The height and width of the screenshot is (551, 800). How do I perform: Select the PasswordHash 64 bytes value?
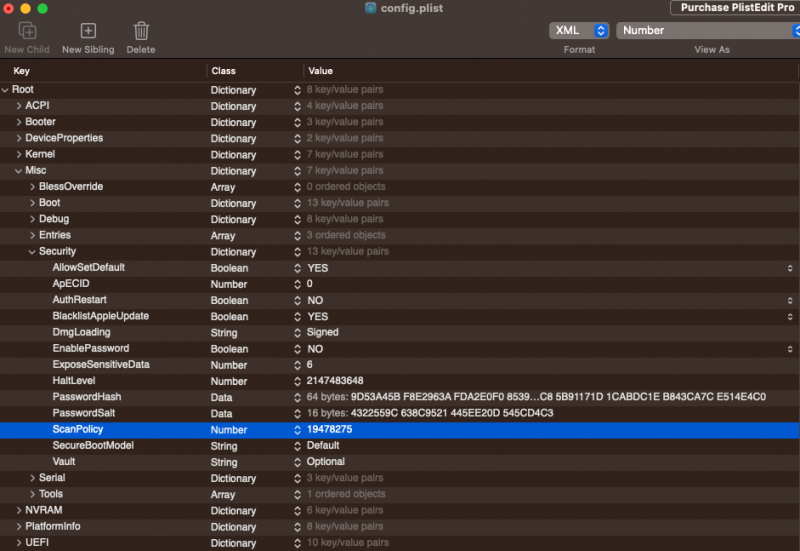(536, 397)
